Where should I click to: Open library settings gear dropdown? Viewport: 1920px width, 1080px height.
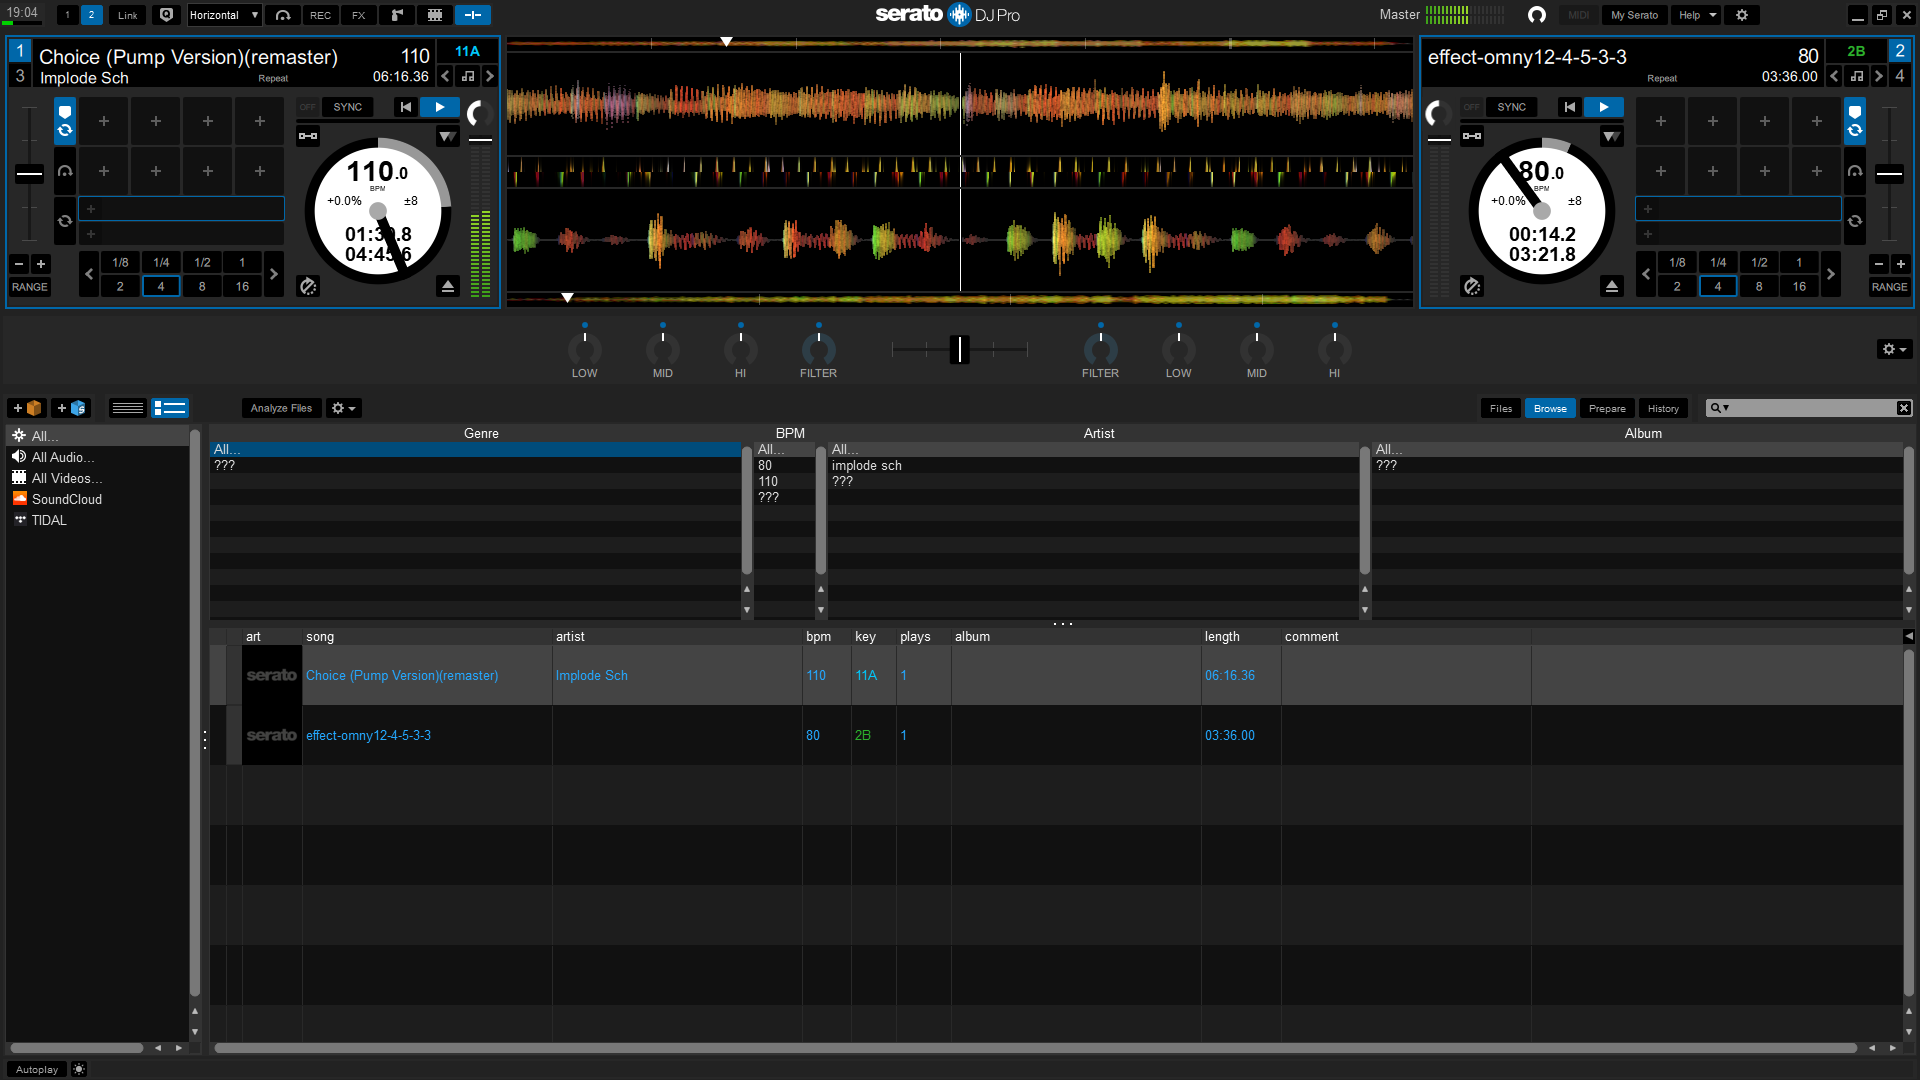point(343,408)
